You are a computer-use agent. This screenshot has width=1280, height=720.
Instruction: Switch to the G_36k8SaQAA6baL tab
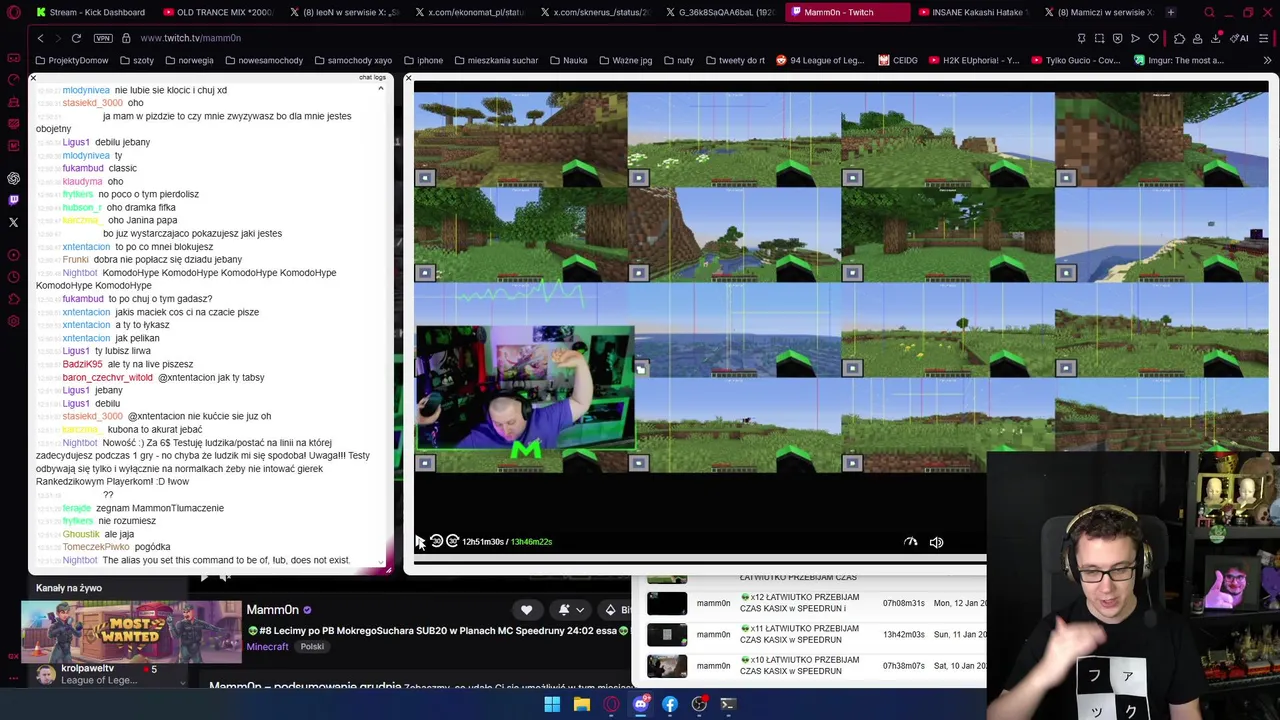(719, 12)
